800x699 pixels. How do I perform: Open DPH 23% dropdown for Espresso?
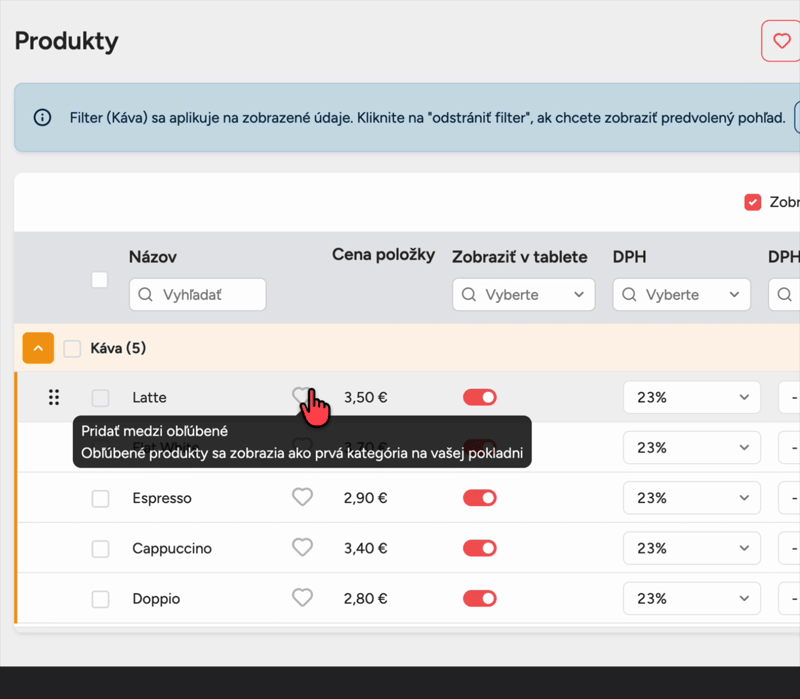point(692,498)
